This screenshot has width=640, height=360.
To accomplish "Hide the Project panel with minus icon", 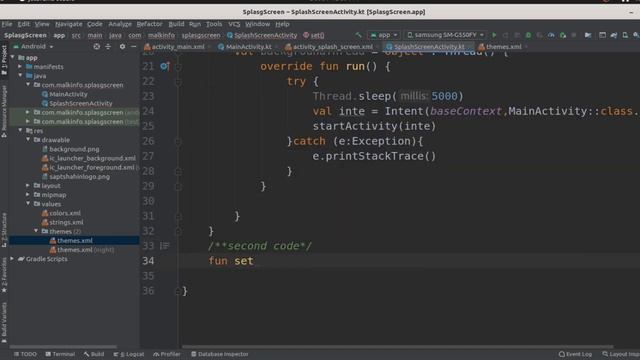I will pos(133,47).
